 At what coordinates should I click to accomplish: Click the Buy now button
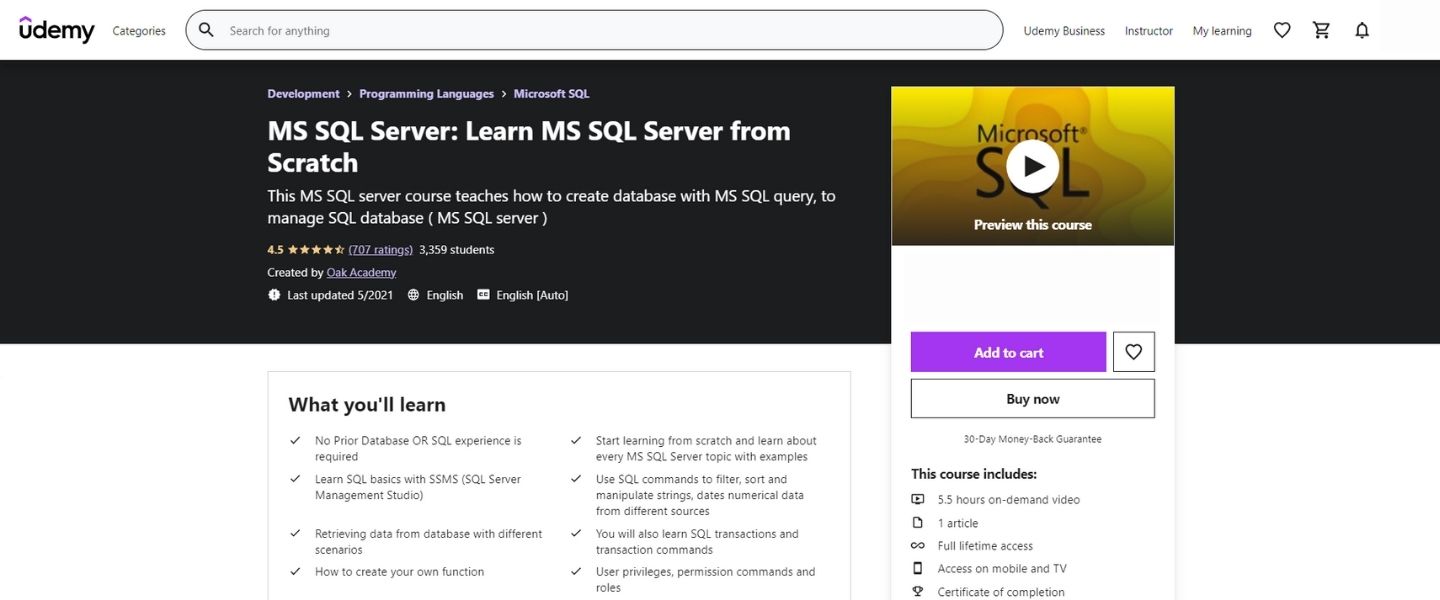tap(1033, 398)
